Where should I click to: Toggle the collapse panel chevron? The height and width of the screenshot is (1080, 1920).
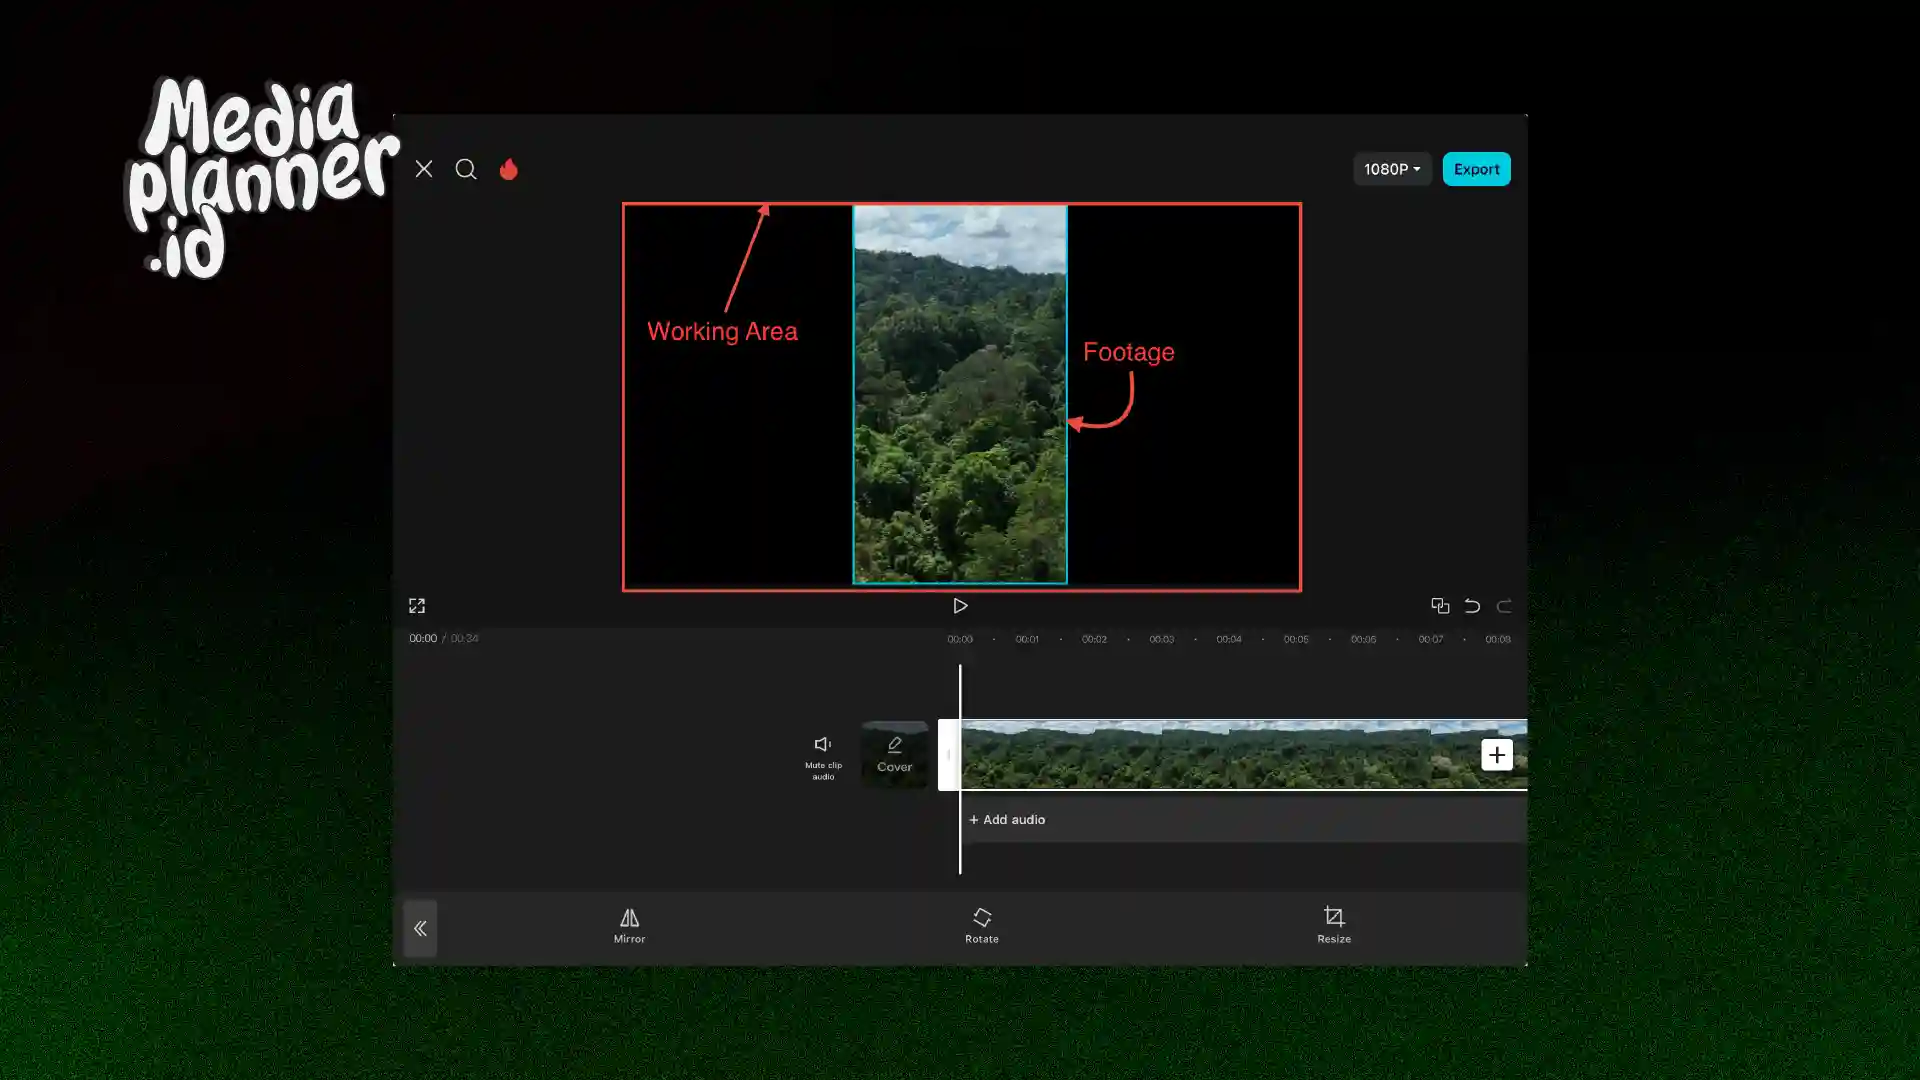[x=419, y=927]
